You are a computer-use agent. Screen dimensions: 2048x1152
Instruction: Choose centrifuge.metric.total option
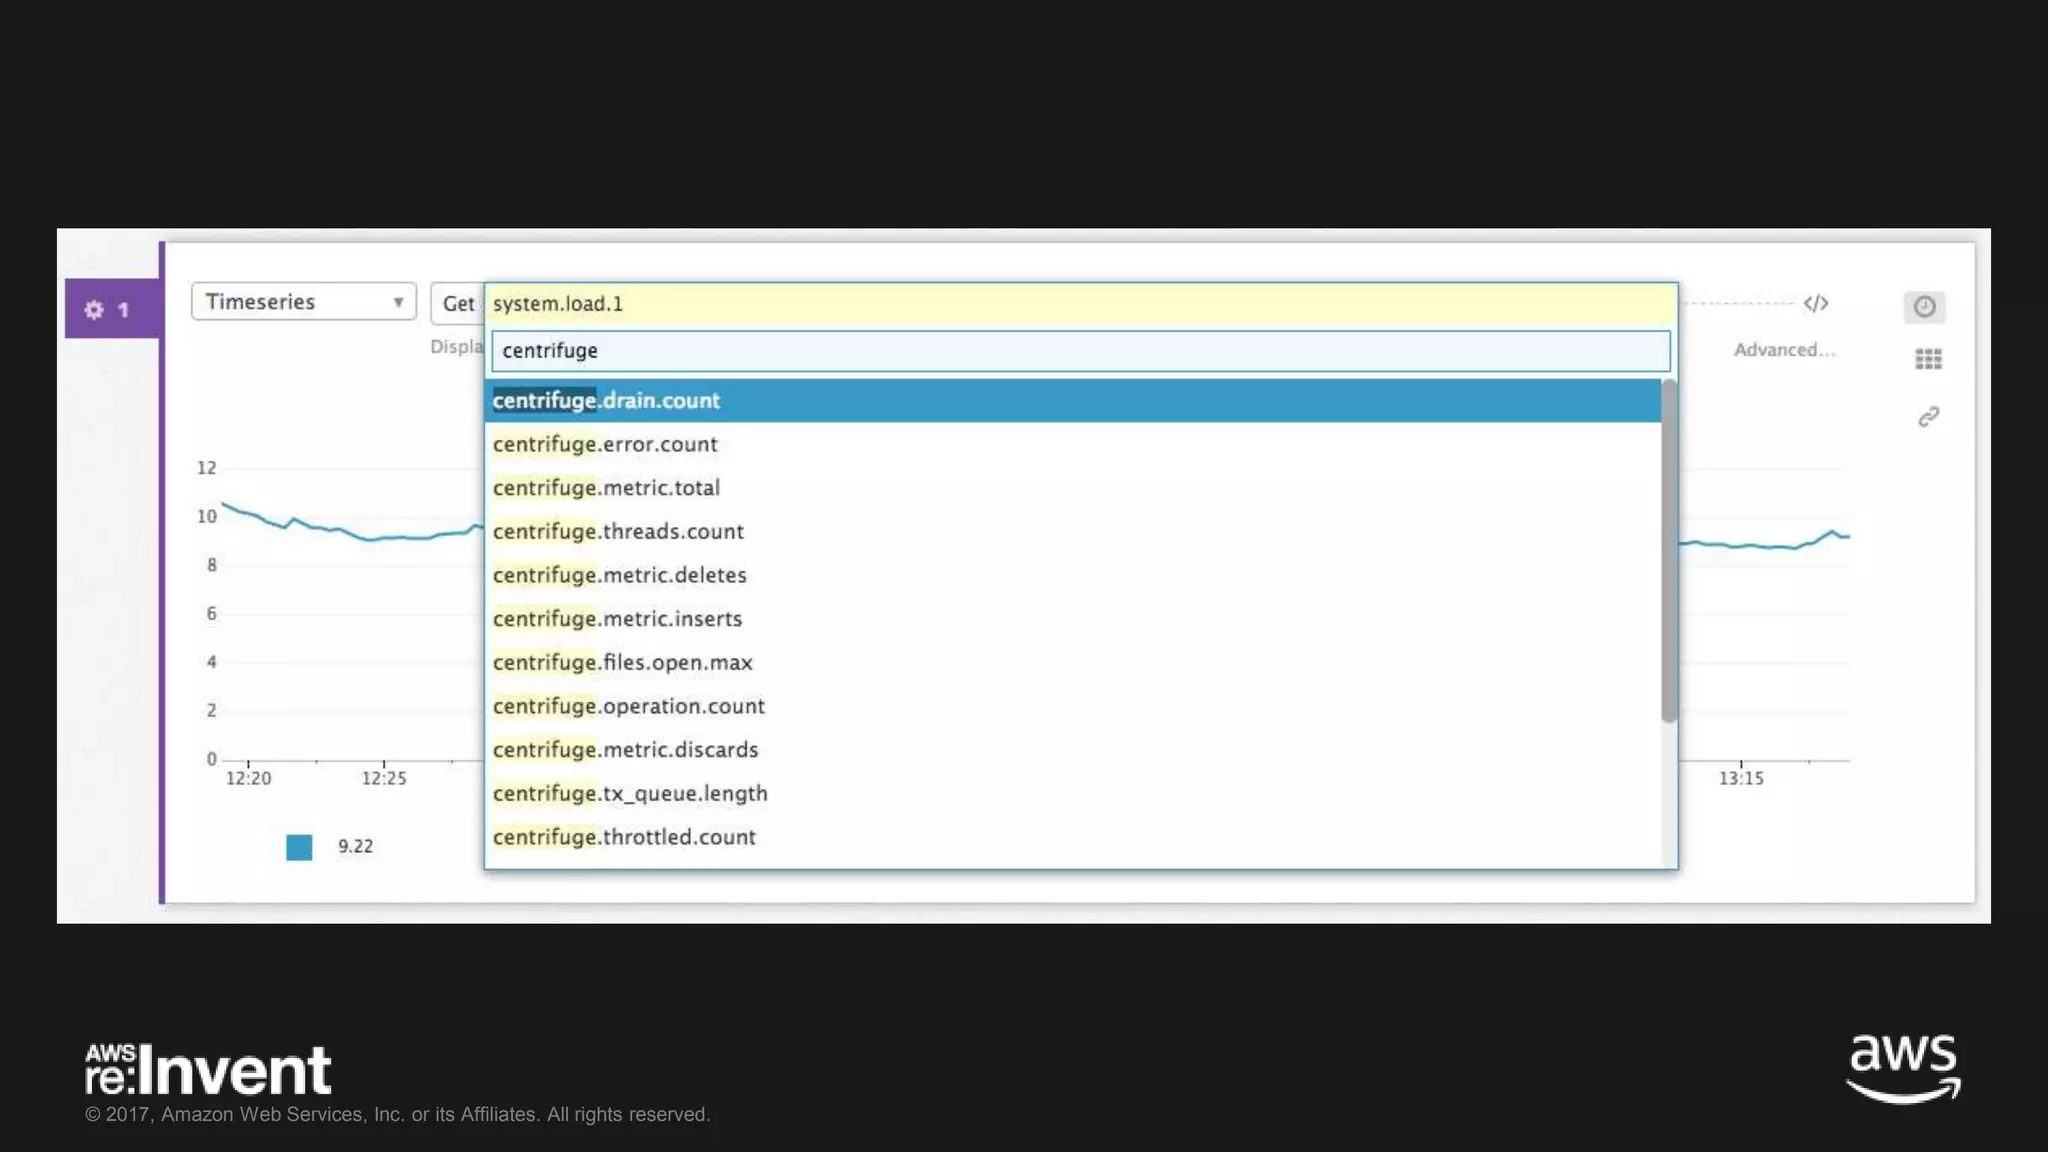click(x=606, y=488)
